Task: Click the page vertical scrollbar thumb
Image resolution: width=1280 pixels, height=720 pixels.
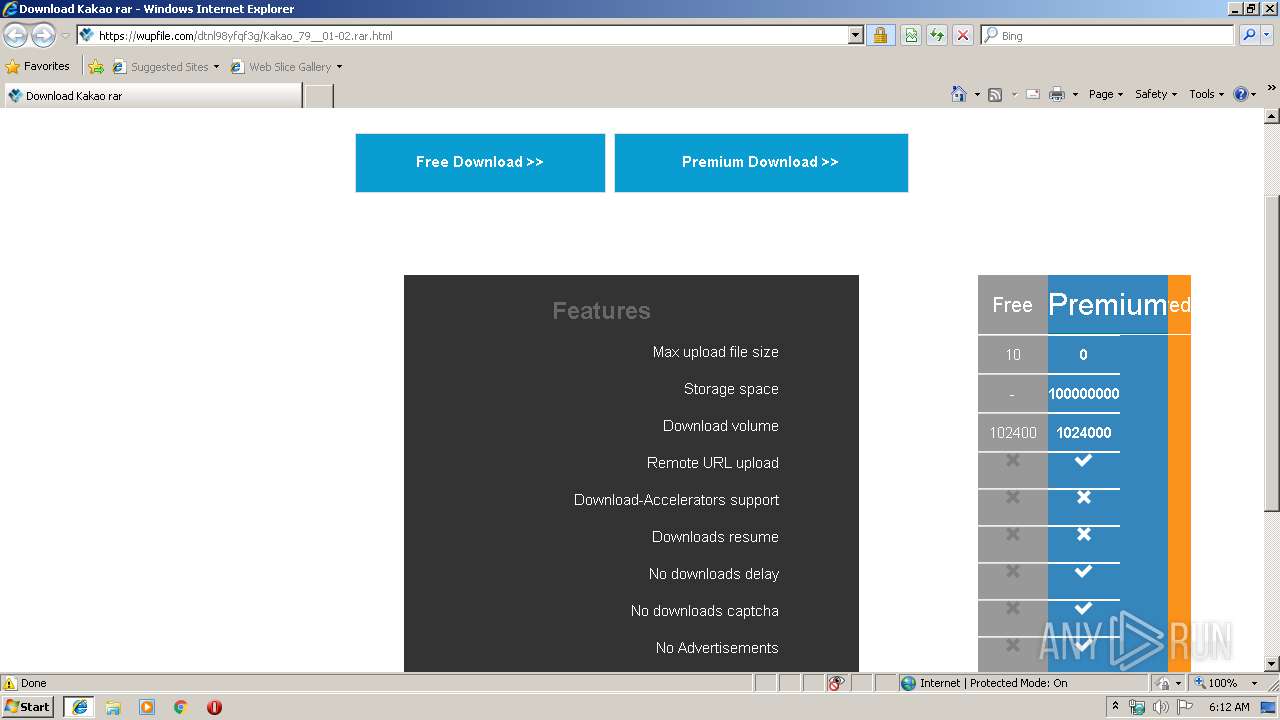Action: [1271, 353]
